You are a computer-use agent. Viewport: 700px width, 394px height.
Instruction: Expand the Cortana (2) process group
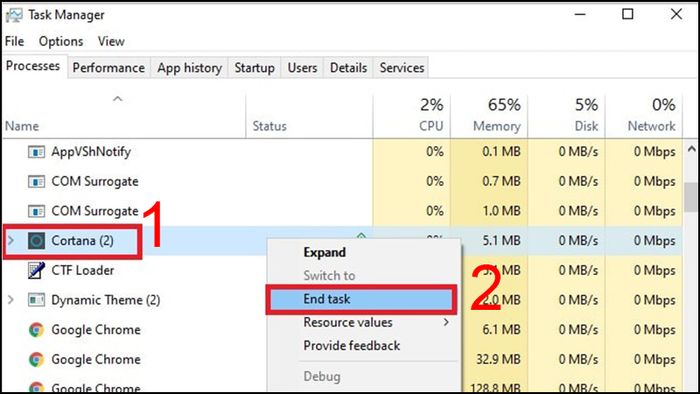click(11, 241)
